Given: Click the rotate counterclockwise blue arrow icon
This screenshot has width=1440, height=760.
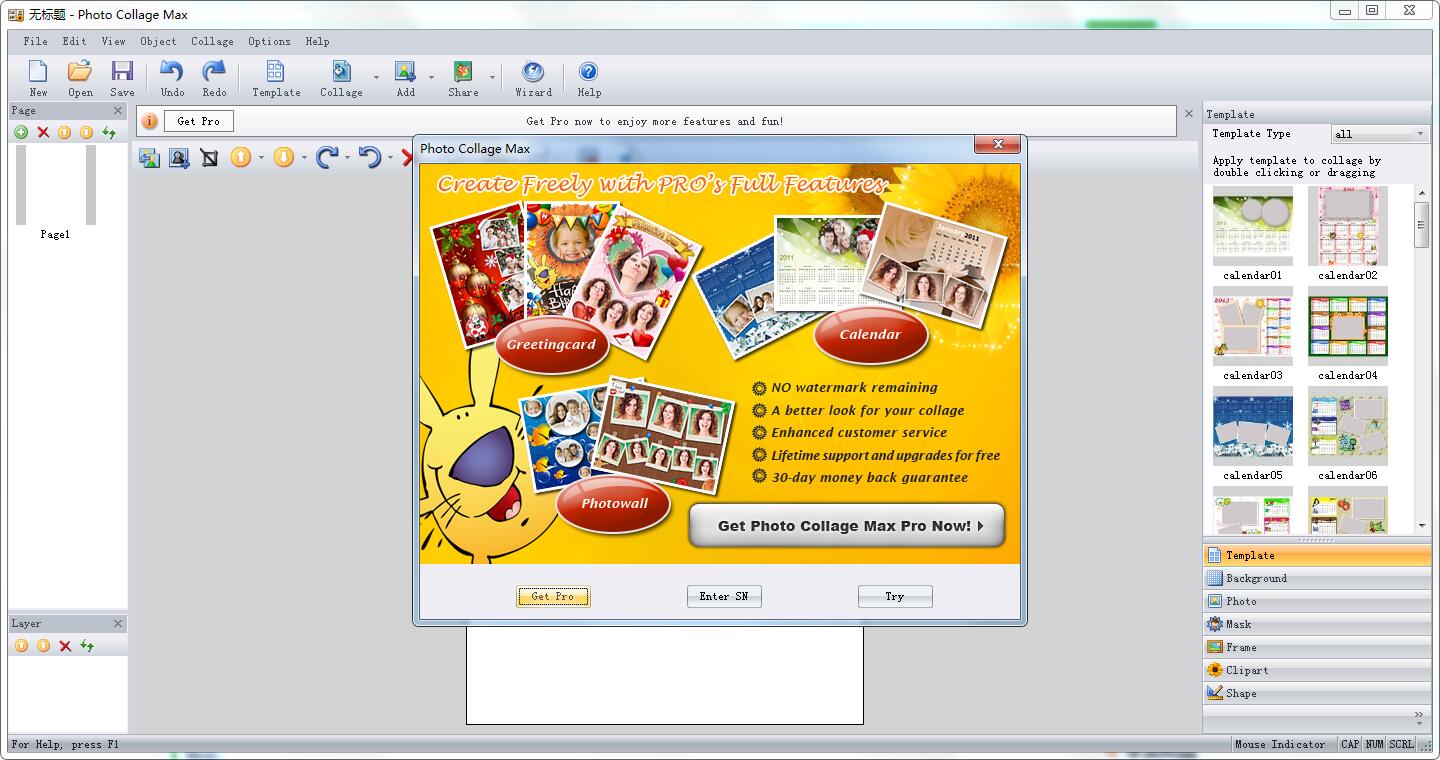Looking at the screenshot, I should [370, 158].
